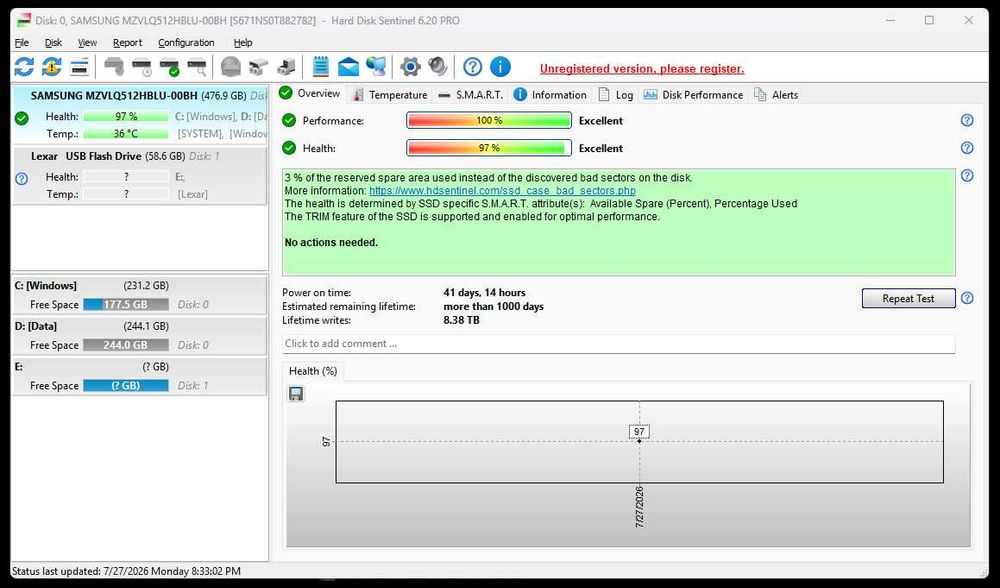1000x588 pixels.
Task: Switch to the Log tab
Action: 616,94
